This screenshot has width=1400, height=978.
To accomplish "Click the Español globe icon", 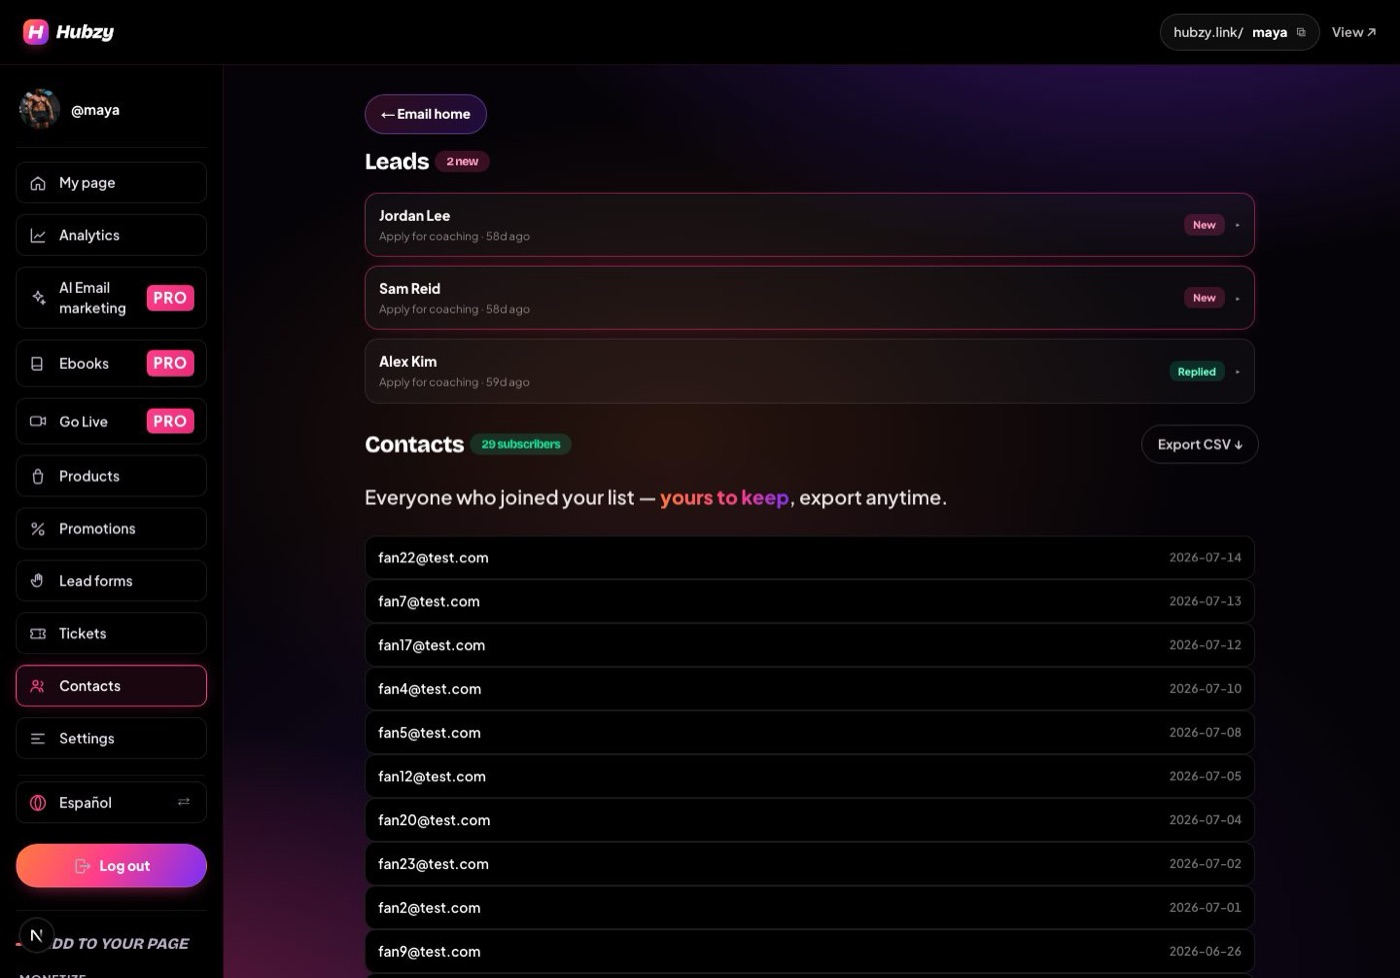I will pyautogui.click(x=38, y=802).
